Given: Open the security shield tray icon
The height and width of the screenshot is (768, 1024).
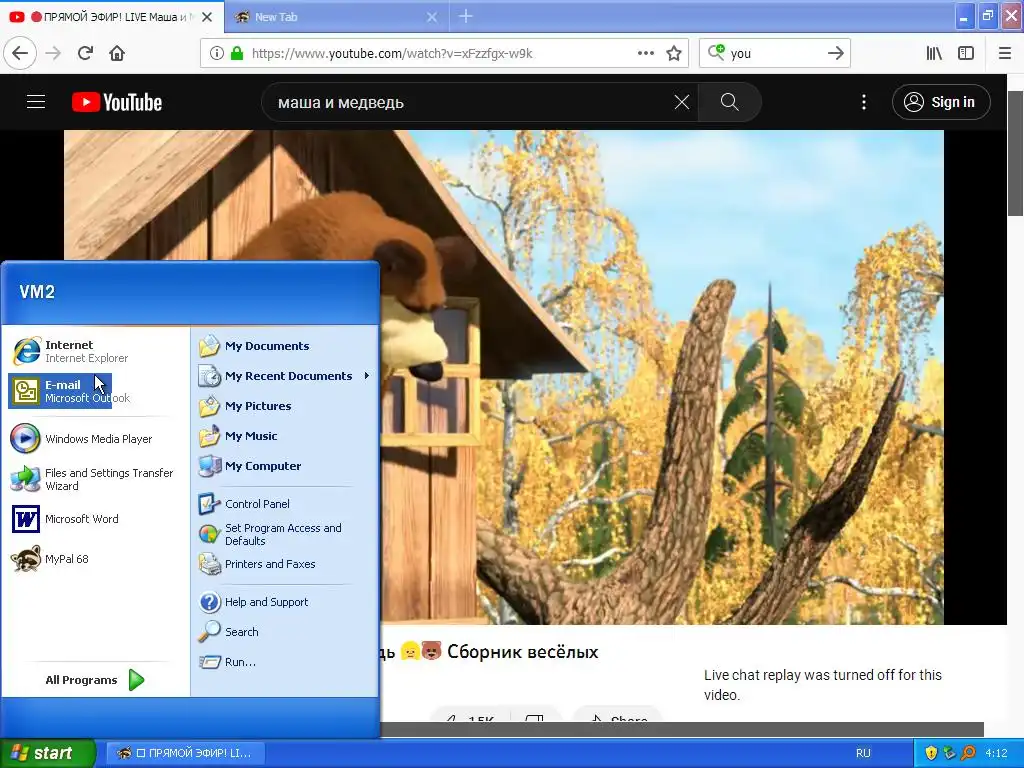Looking at the screenshot, I should 931,753.
